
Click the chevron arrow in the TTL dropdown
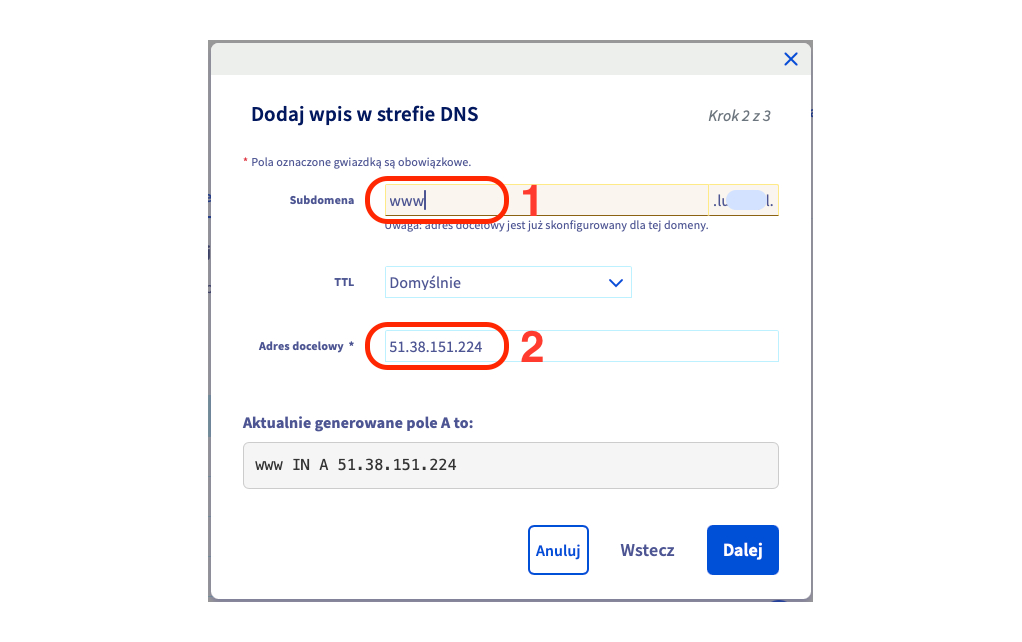pyautogui.click(x=616, y=283)
